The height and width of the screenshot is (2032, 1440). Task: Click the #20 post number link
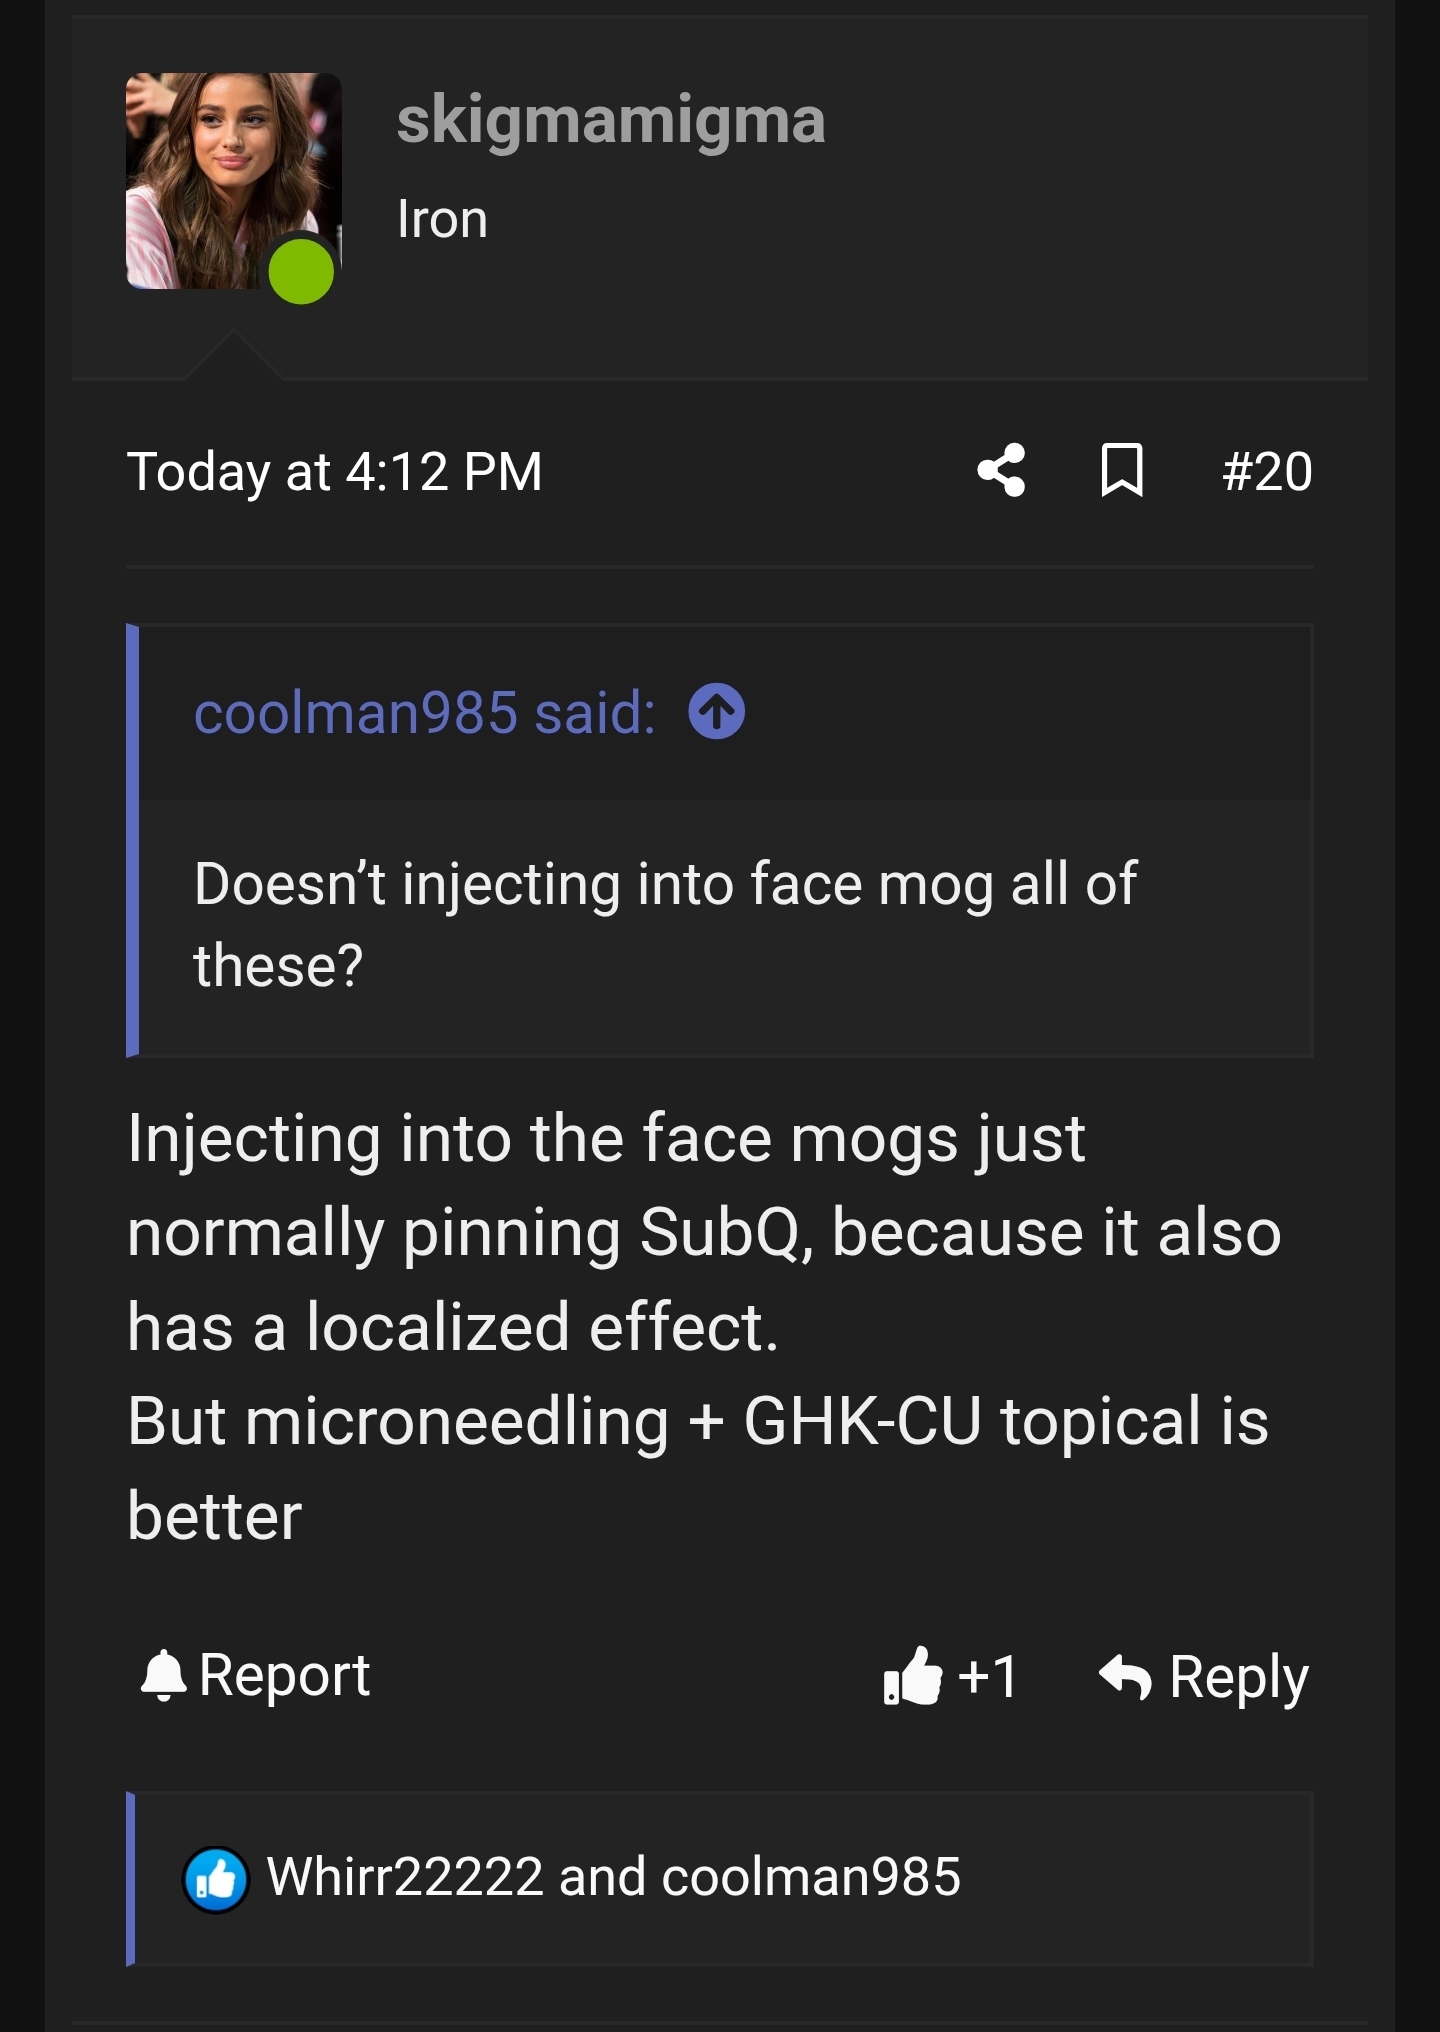[x=1266, y=471]
